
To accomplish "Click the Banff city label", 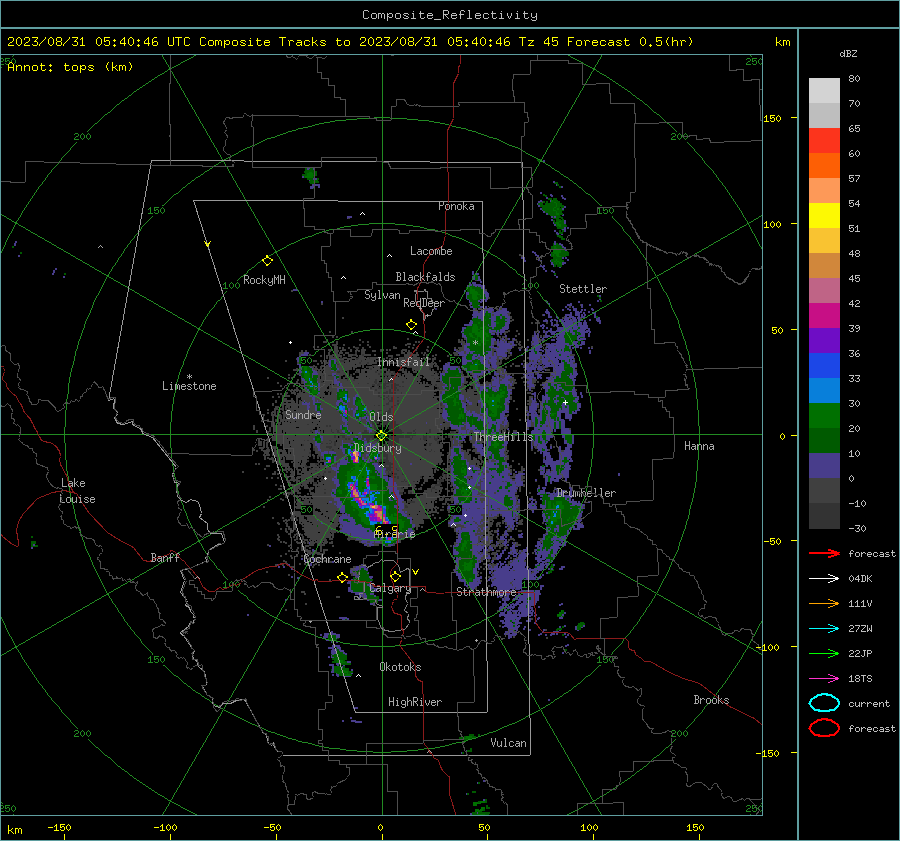I will tap(165, 557).
